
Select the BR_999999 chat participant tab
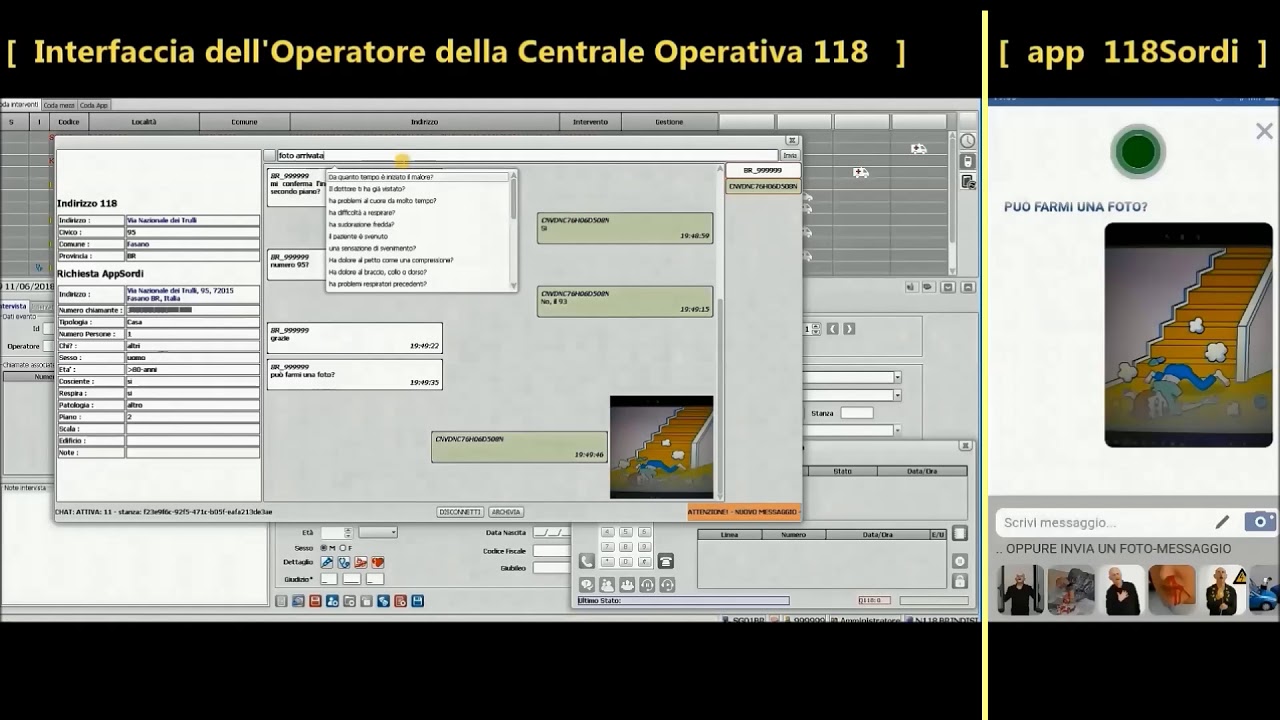coord(763,171)
